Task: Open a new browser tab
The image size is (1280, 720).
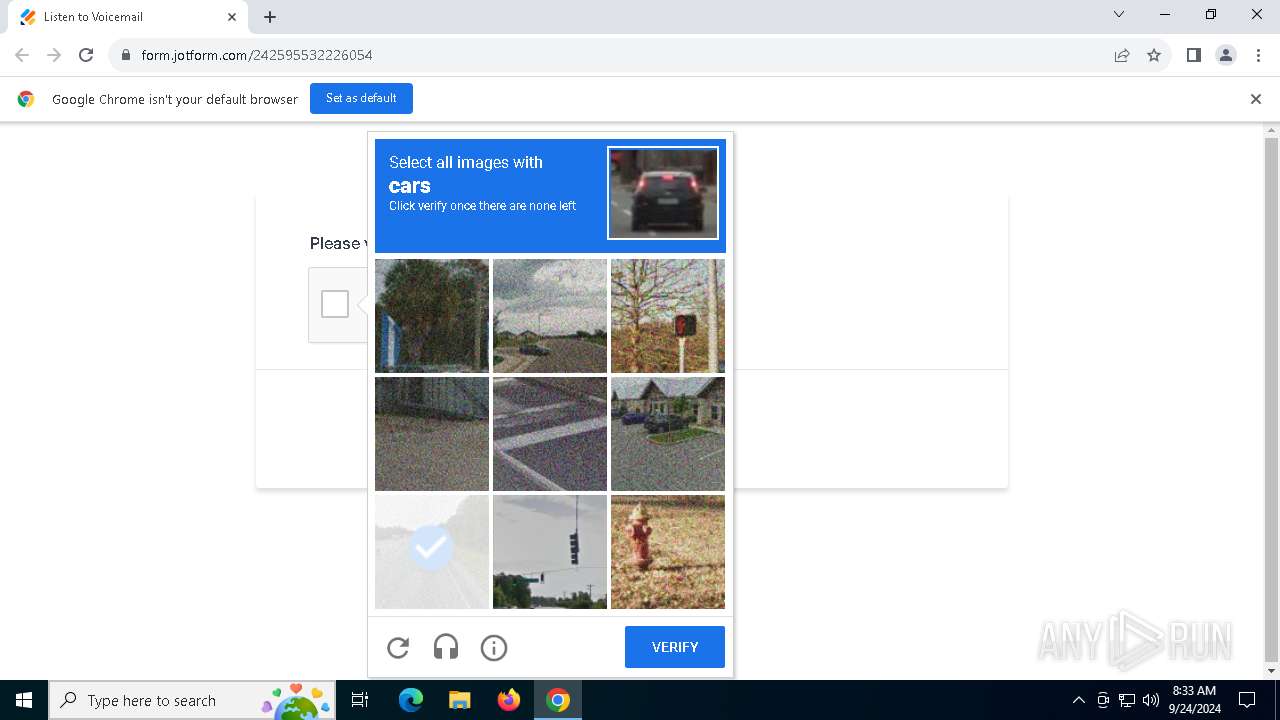Action: [270, 17]
